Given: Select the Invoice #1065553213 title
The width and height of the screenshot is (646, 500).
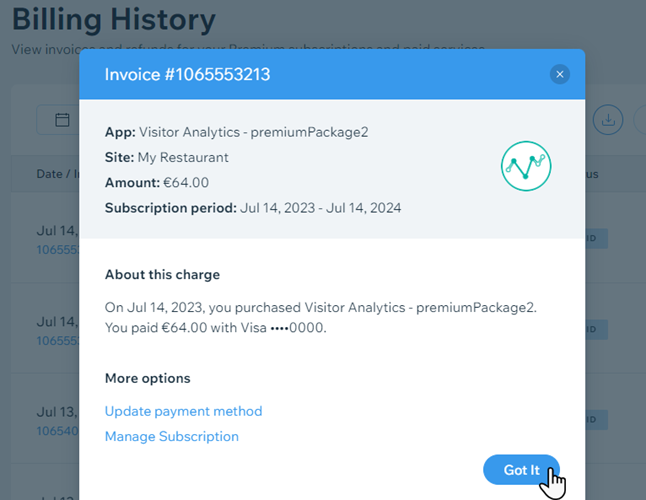Looking at the screenshot, I should point(187,75).
